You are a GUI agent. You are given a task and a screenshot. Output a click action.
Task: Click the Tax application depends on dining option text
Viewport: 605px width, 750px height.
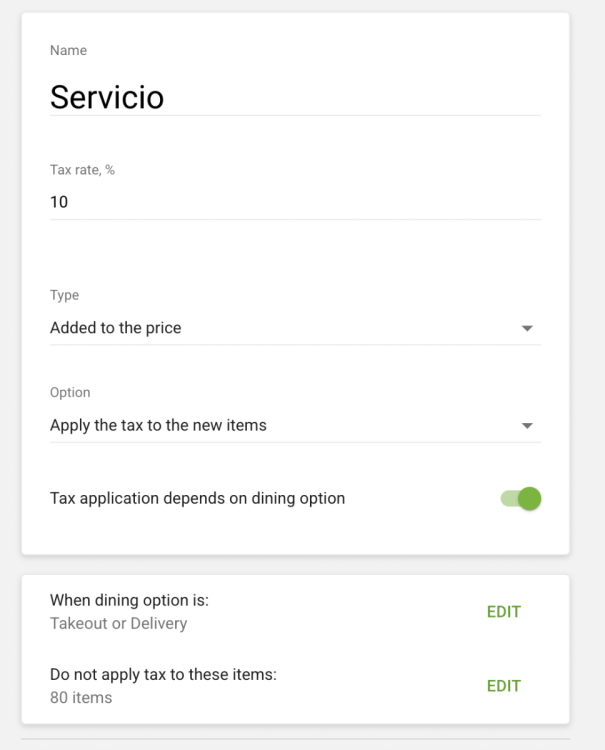click(197, 498)
